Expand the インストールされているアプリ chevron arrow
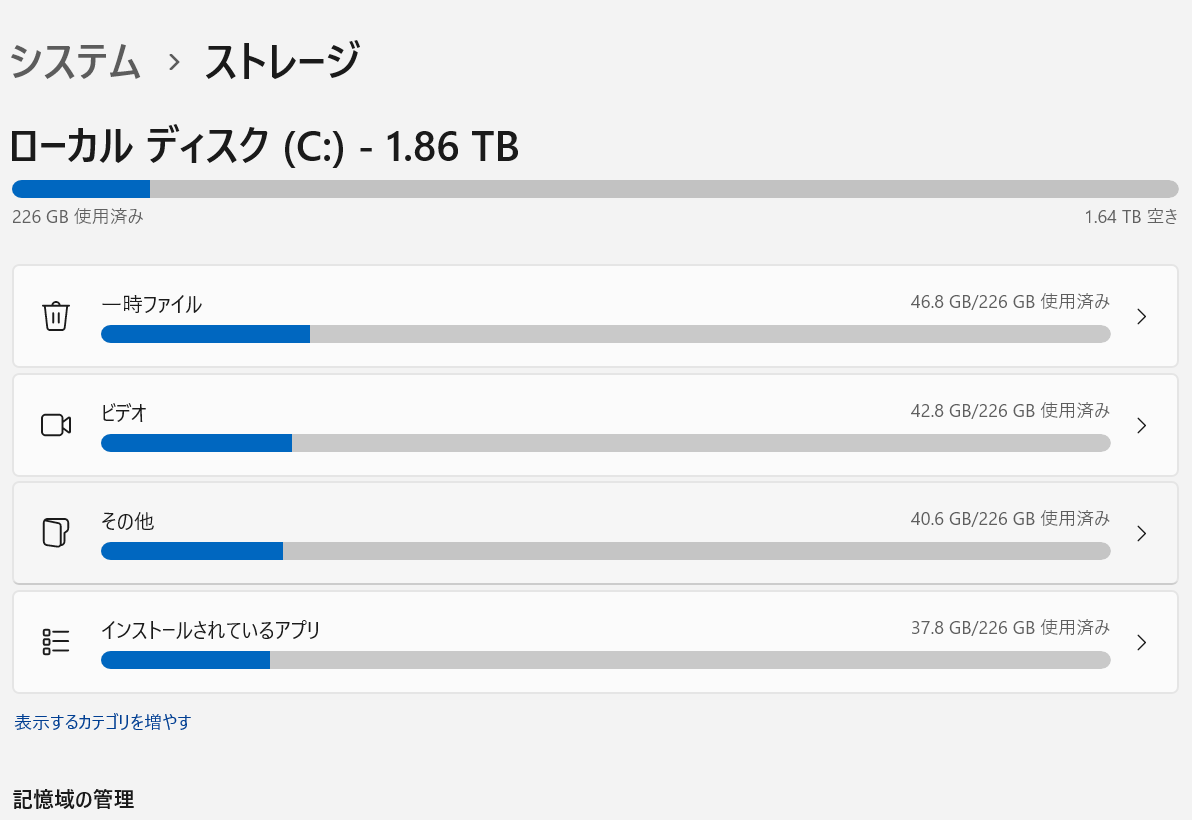1192x820 pixels. pyautogui.click(x=1141, y=642)
